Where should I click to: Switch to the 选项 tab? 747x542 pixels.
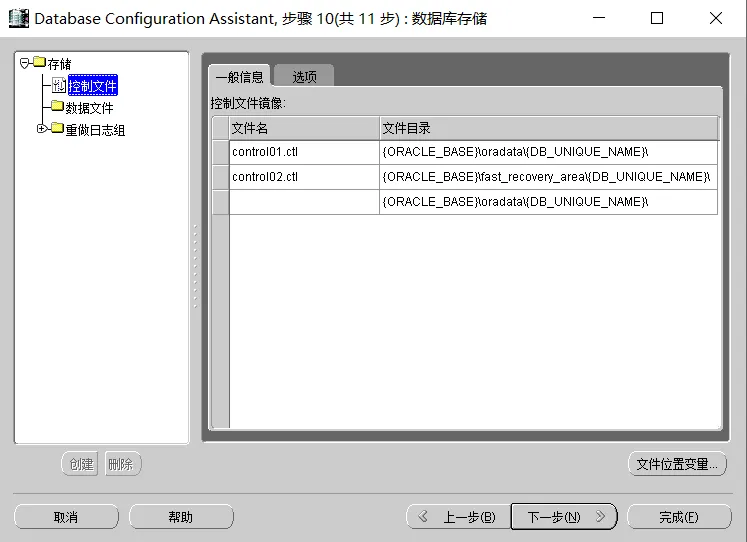click(304, 76)
